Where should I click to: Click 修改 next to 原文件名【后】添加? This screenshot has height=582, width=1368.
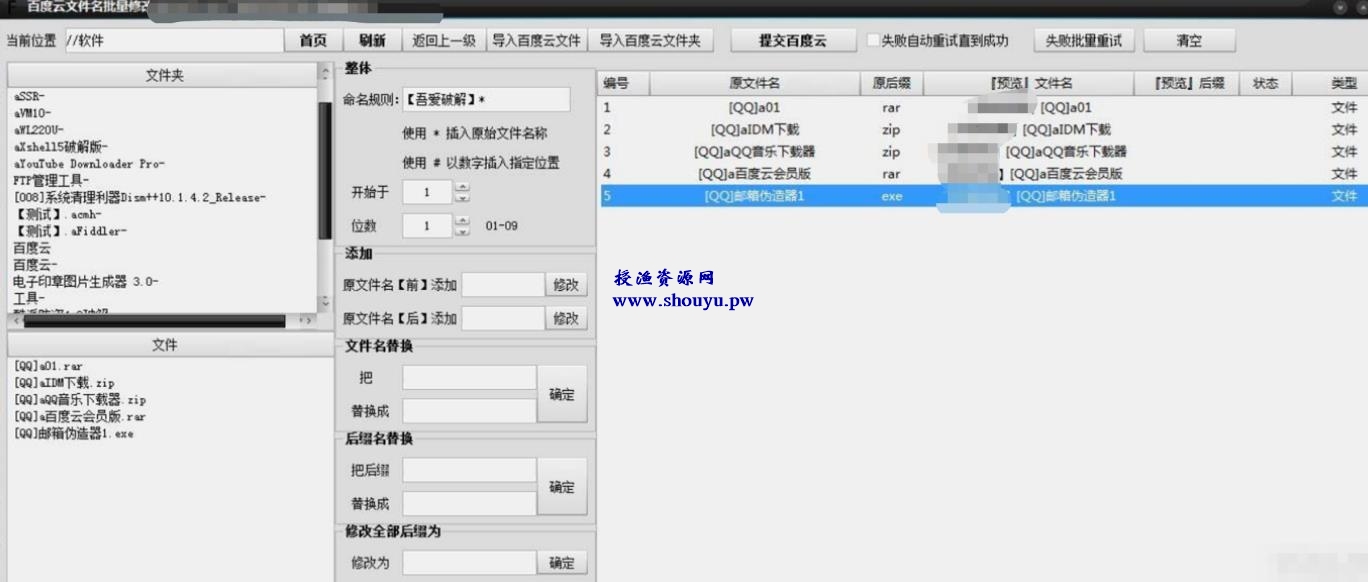(566, 318)
